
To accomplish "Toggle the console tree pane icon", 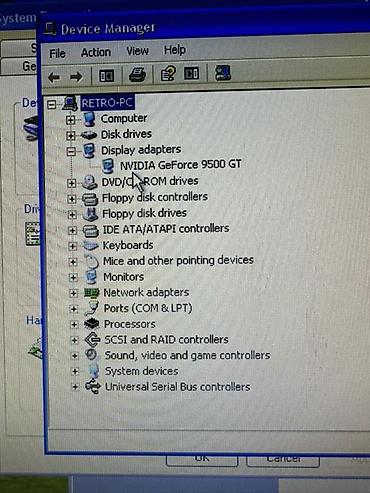I will click(107, 76).
